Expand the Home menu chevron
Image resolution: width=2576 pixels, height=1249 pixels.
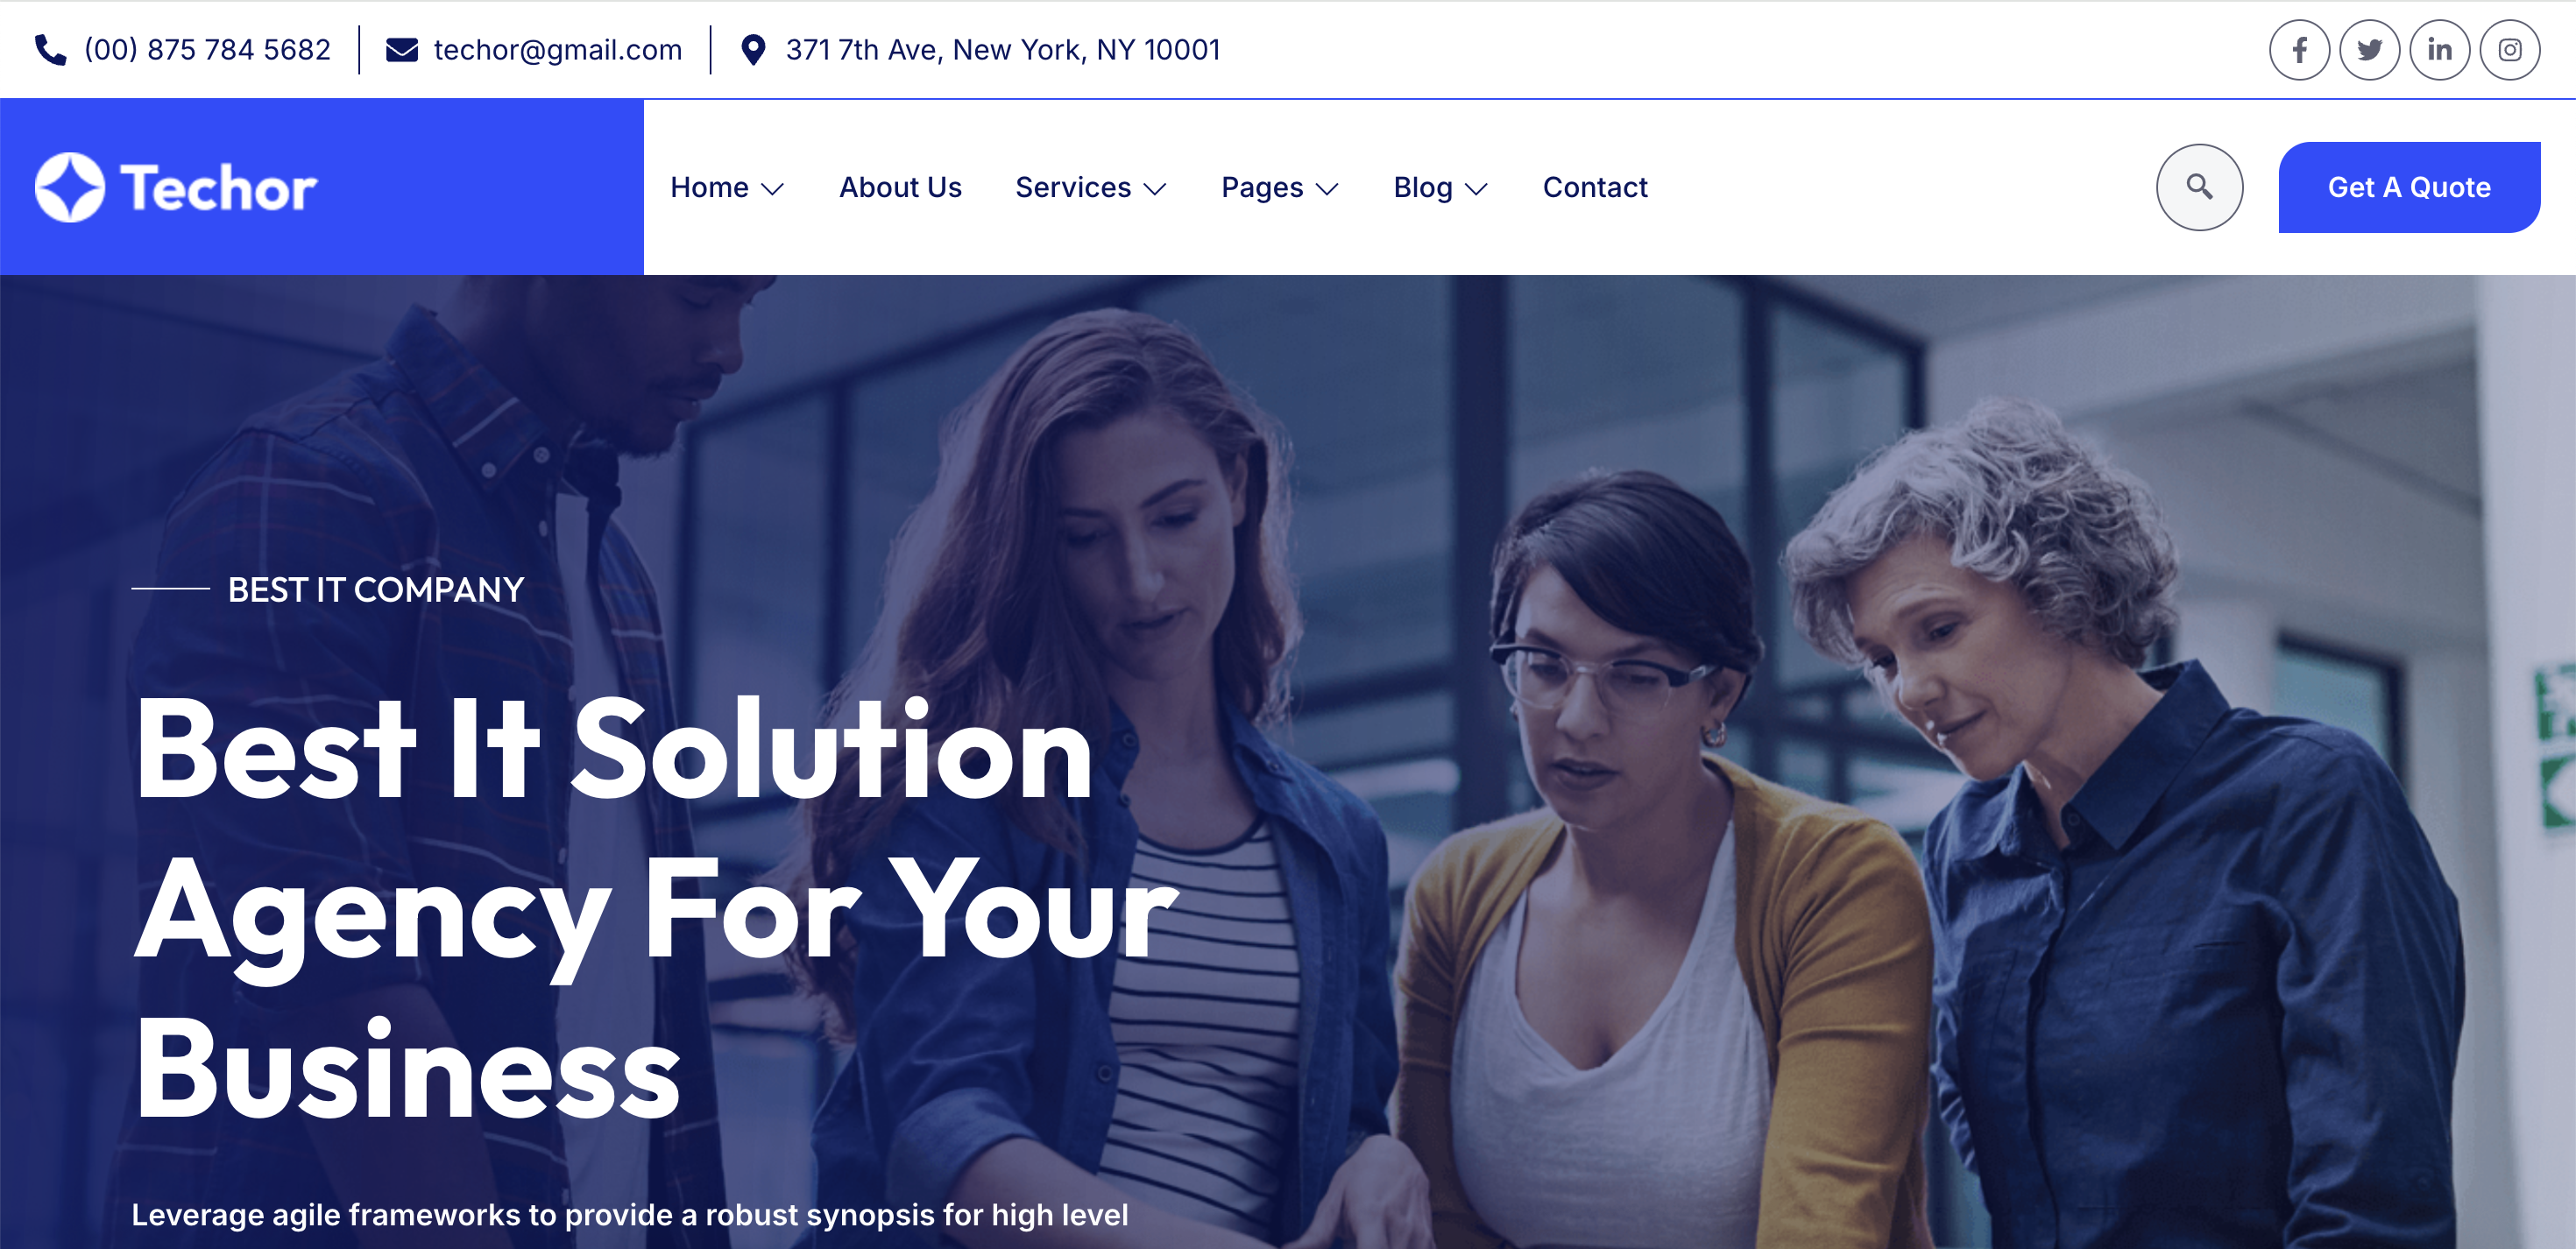coord(772,189)
